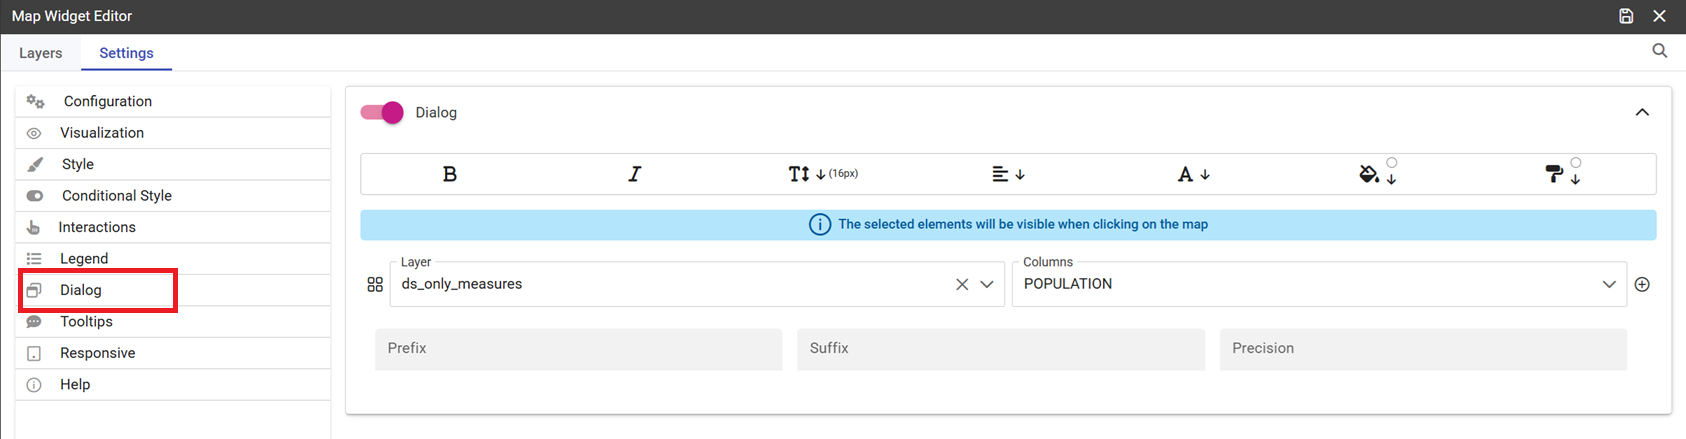Switch to the Layers tab
The image size is (1686, 439).
click(41, 53)
